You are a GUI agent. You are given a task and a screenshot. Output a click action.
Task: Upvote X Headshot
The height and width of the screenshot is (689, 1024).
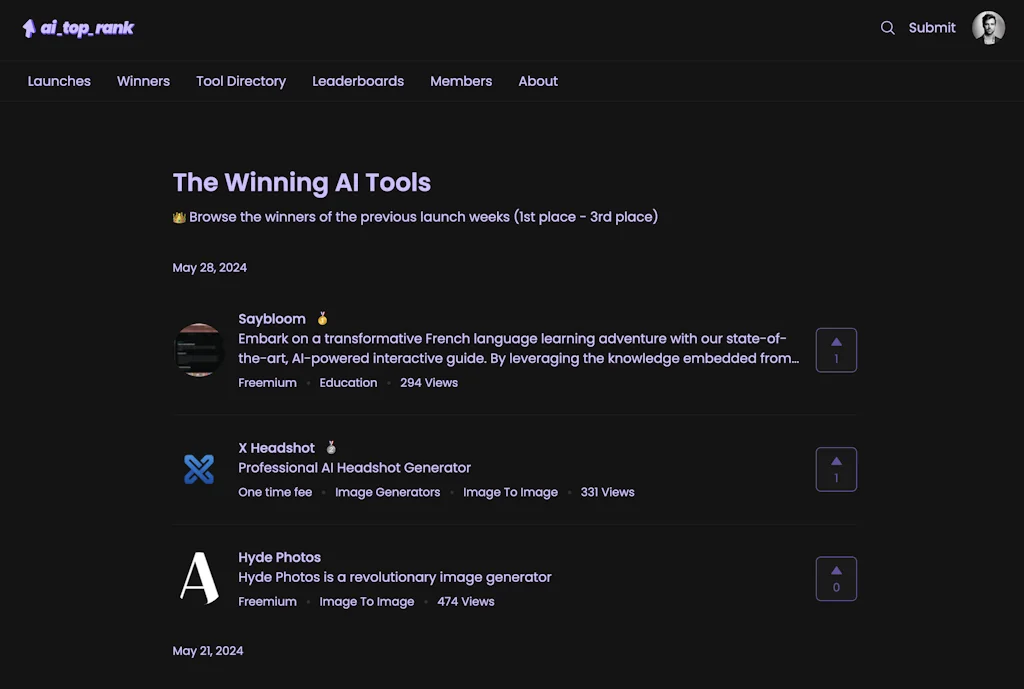pos(836,469)
